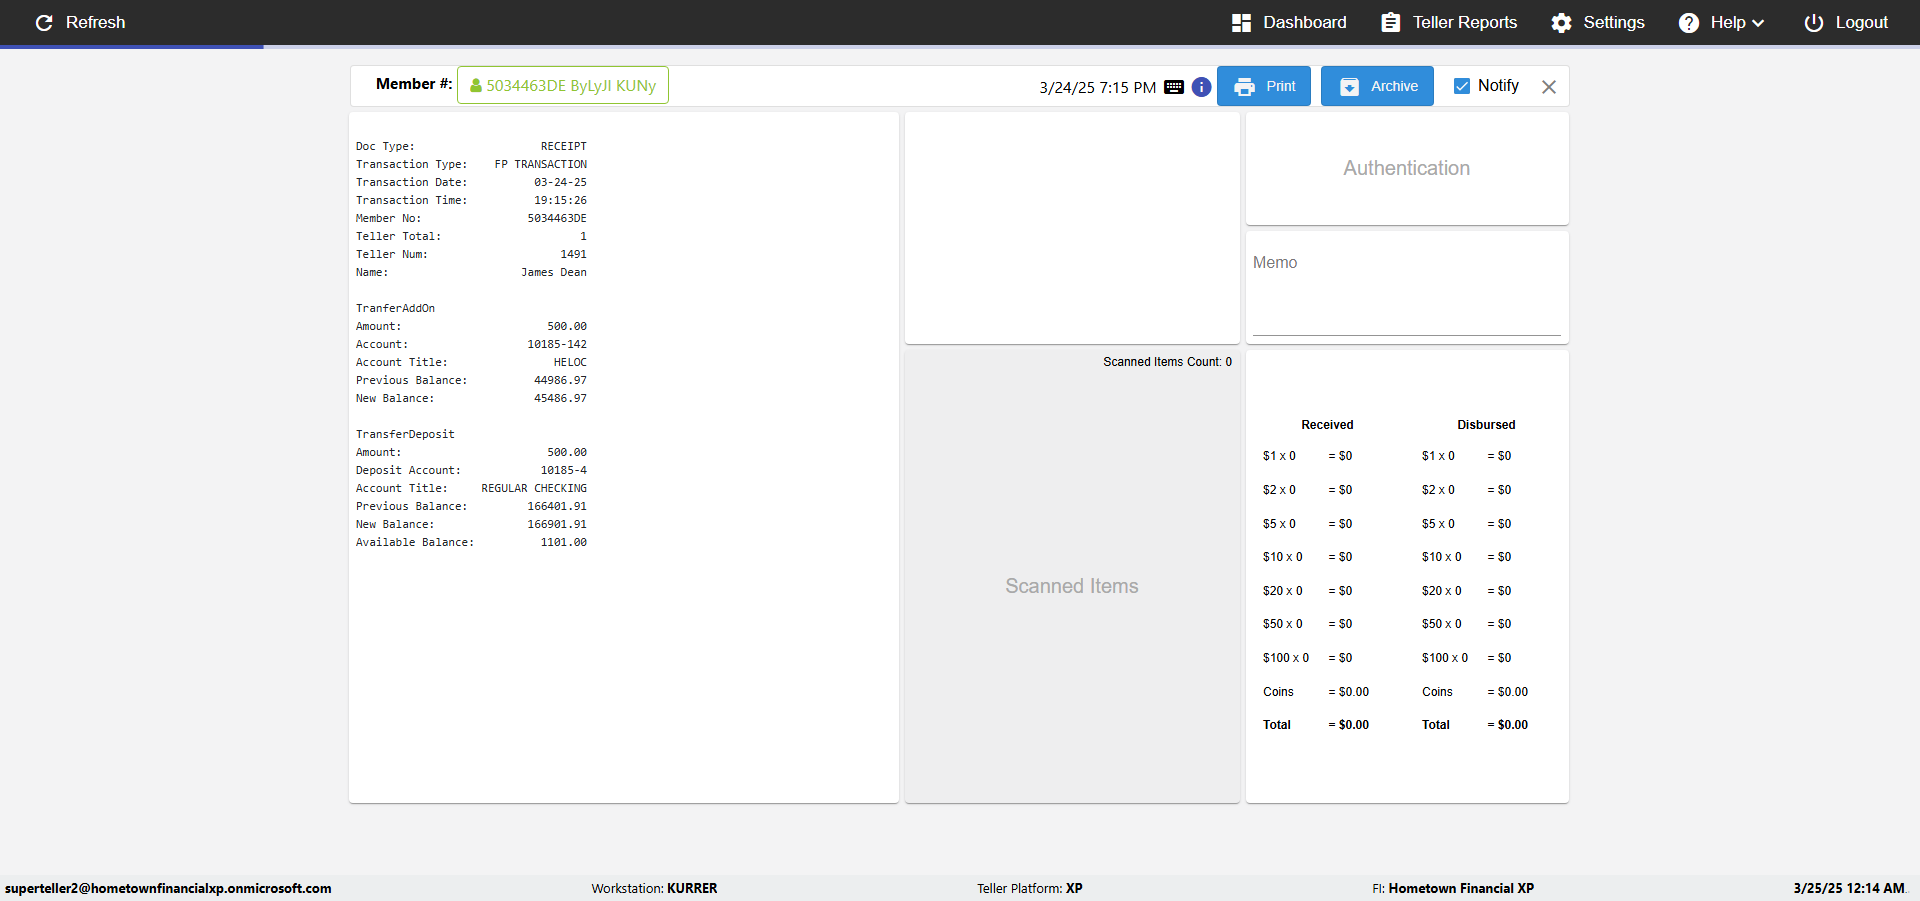Click the Member No 5034463DE line
This screenshot has height=901, width=1920.
tap(471, 218)
